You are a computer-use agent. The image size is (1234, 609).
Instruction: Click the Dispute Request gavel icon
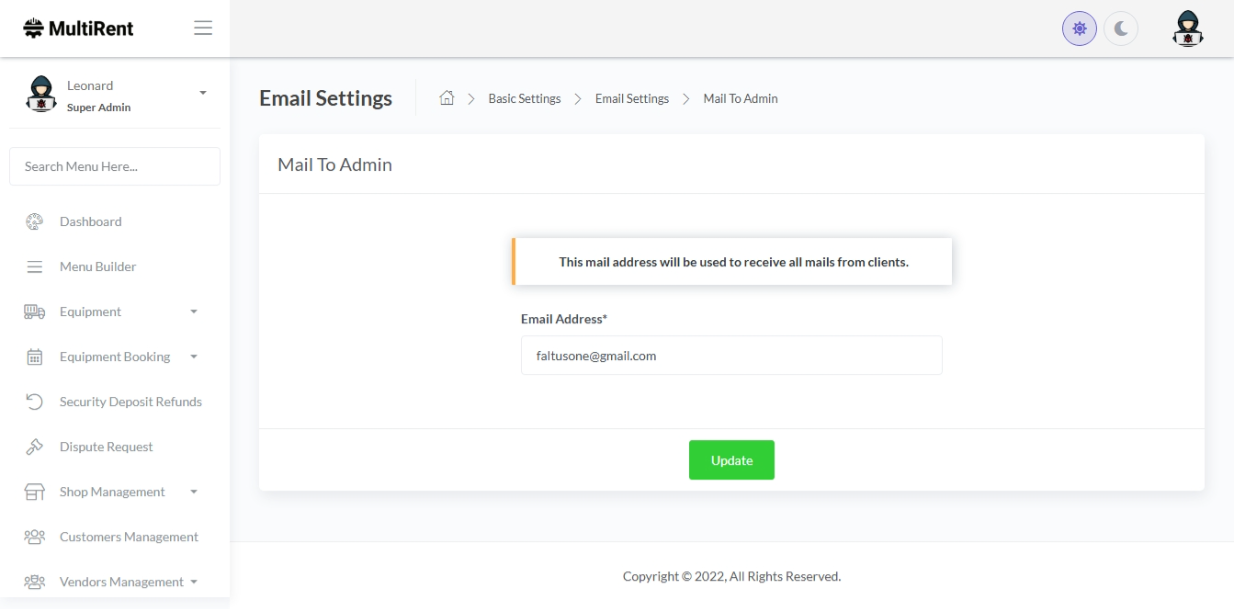point(34,447)
